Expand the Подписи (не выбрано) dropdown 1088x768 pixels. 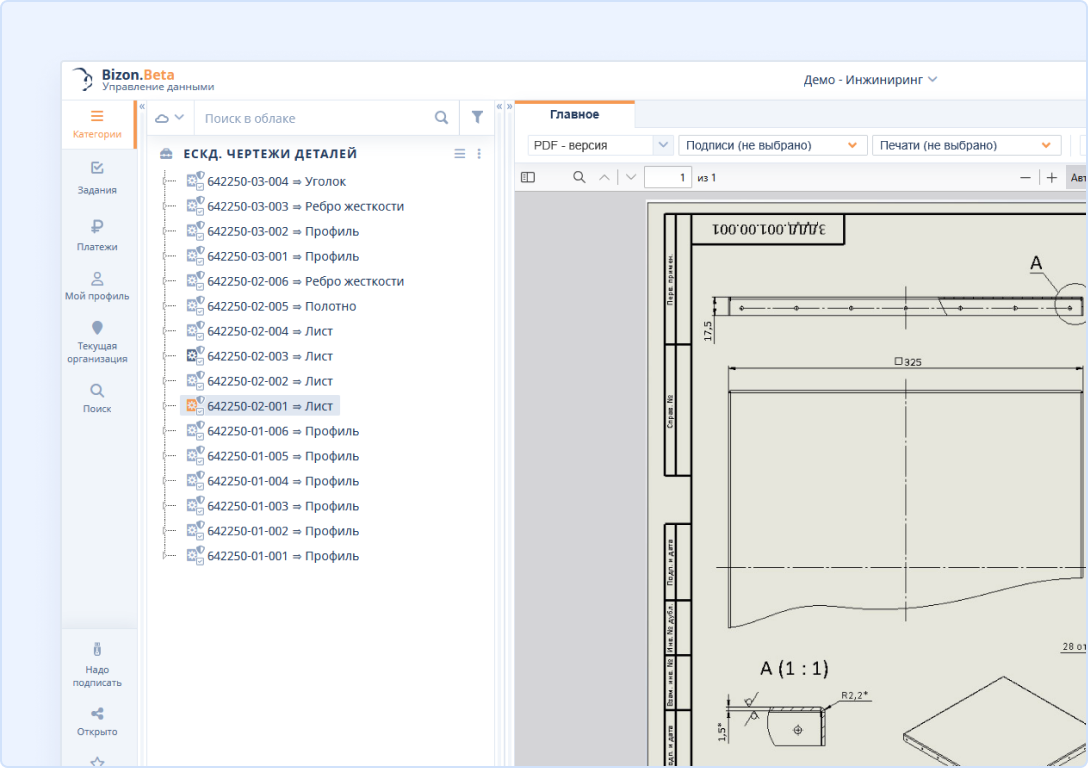[x=769, y=145]
